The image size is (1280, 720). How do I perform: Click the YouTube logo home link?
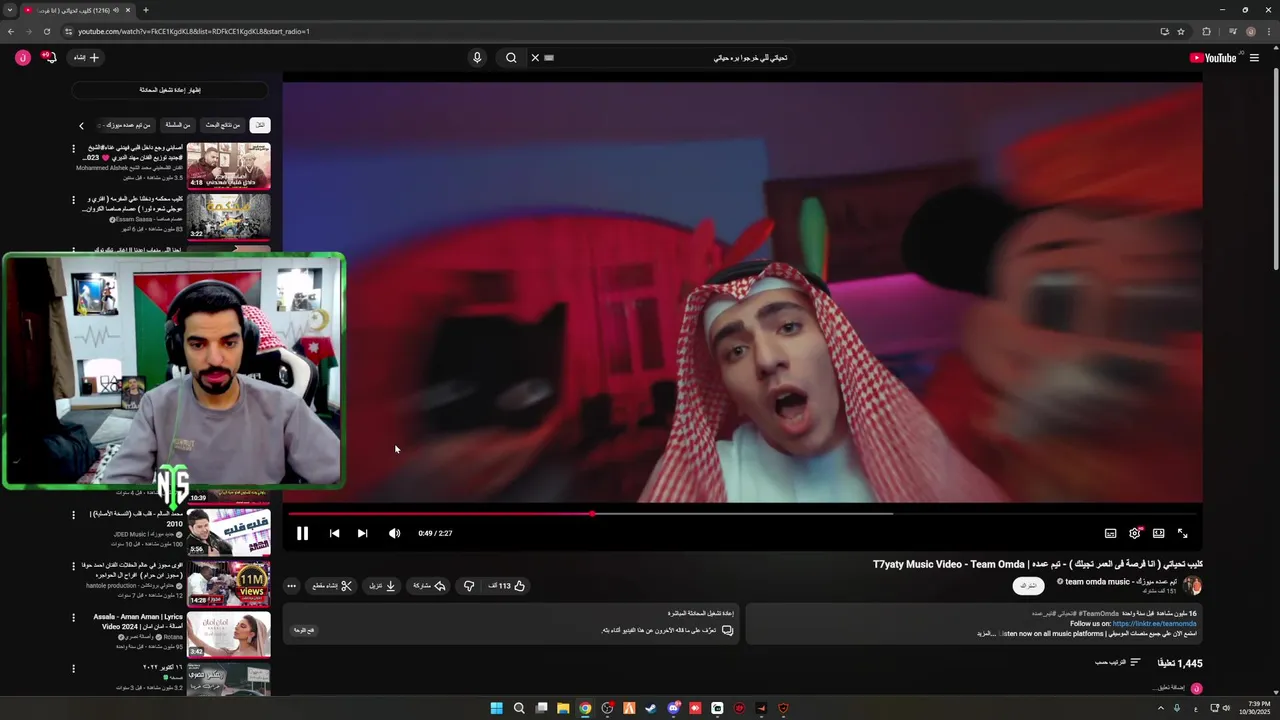pos(1213,58)
